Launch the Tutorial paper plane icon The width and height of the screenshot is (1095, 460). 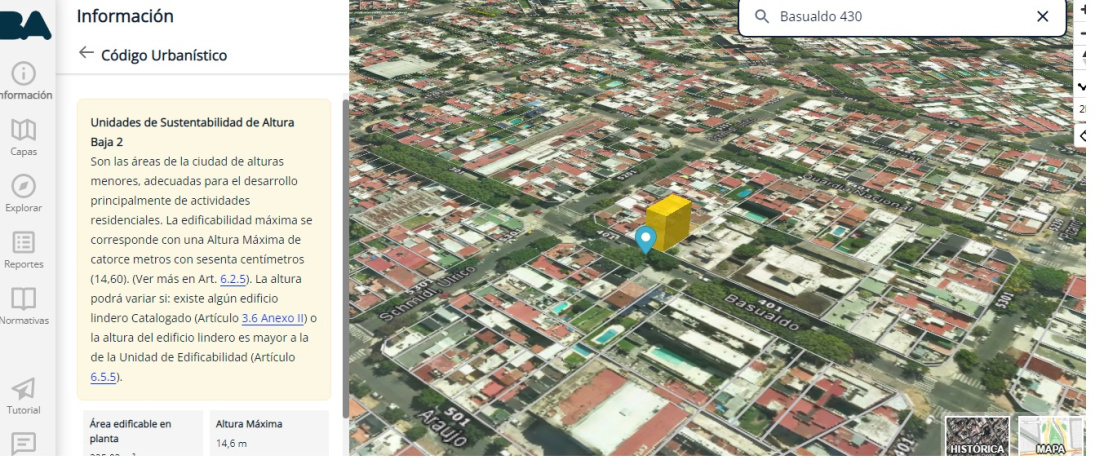point(24,396)
